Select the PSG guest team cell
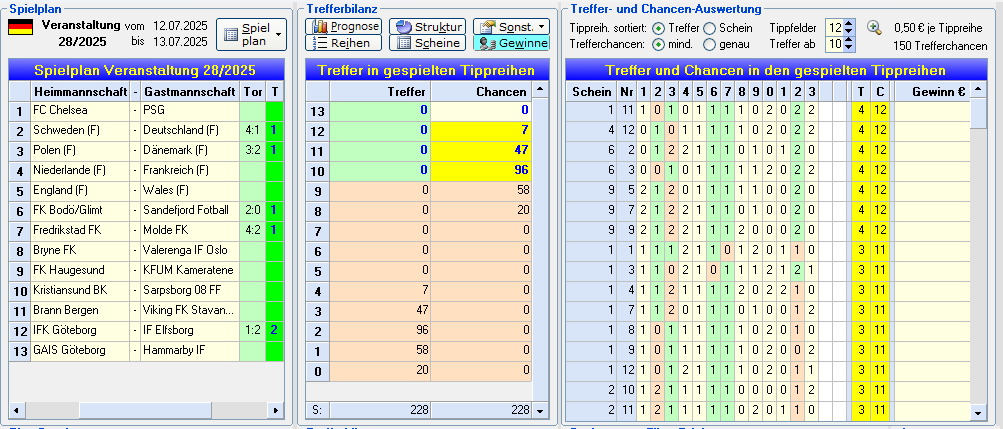1003x429 pixels. pos(190,111)
